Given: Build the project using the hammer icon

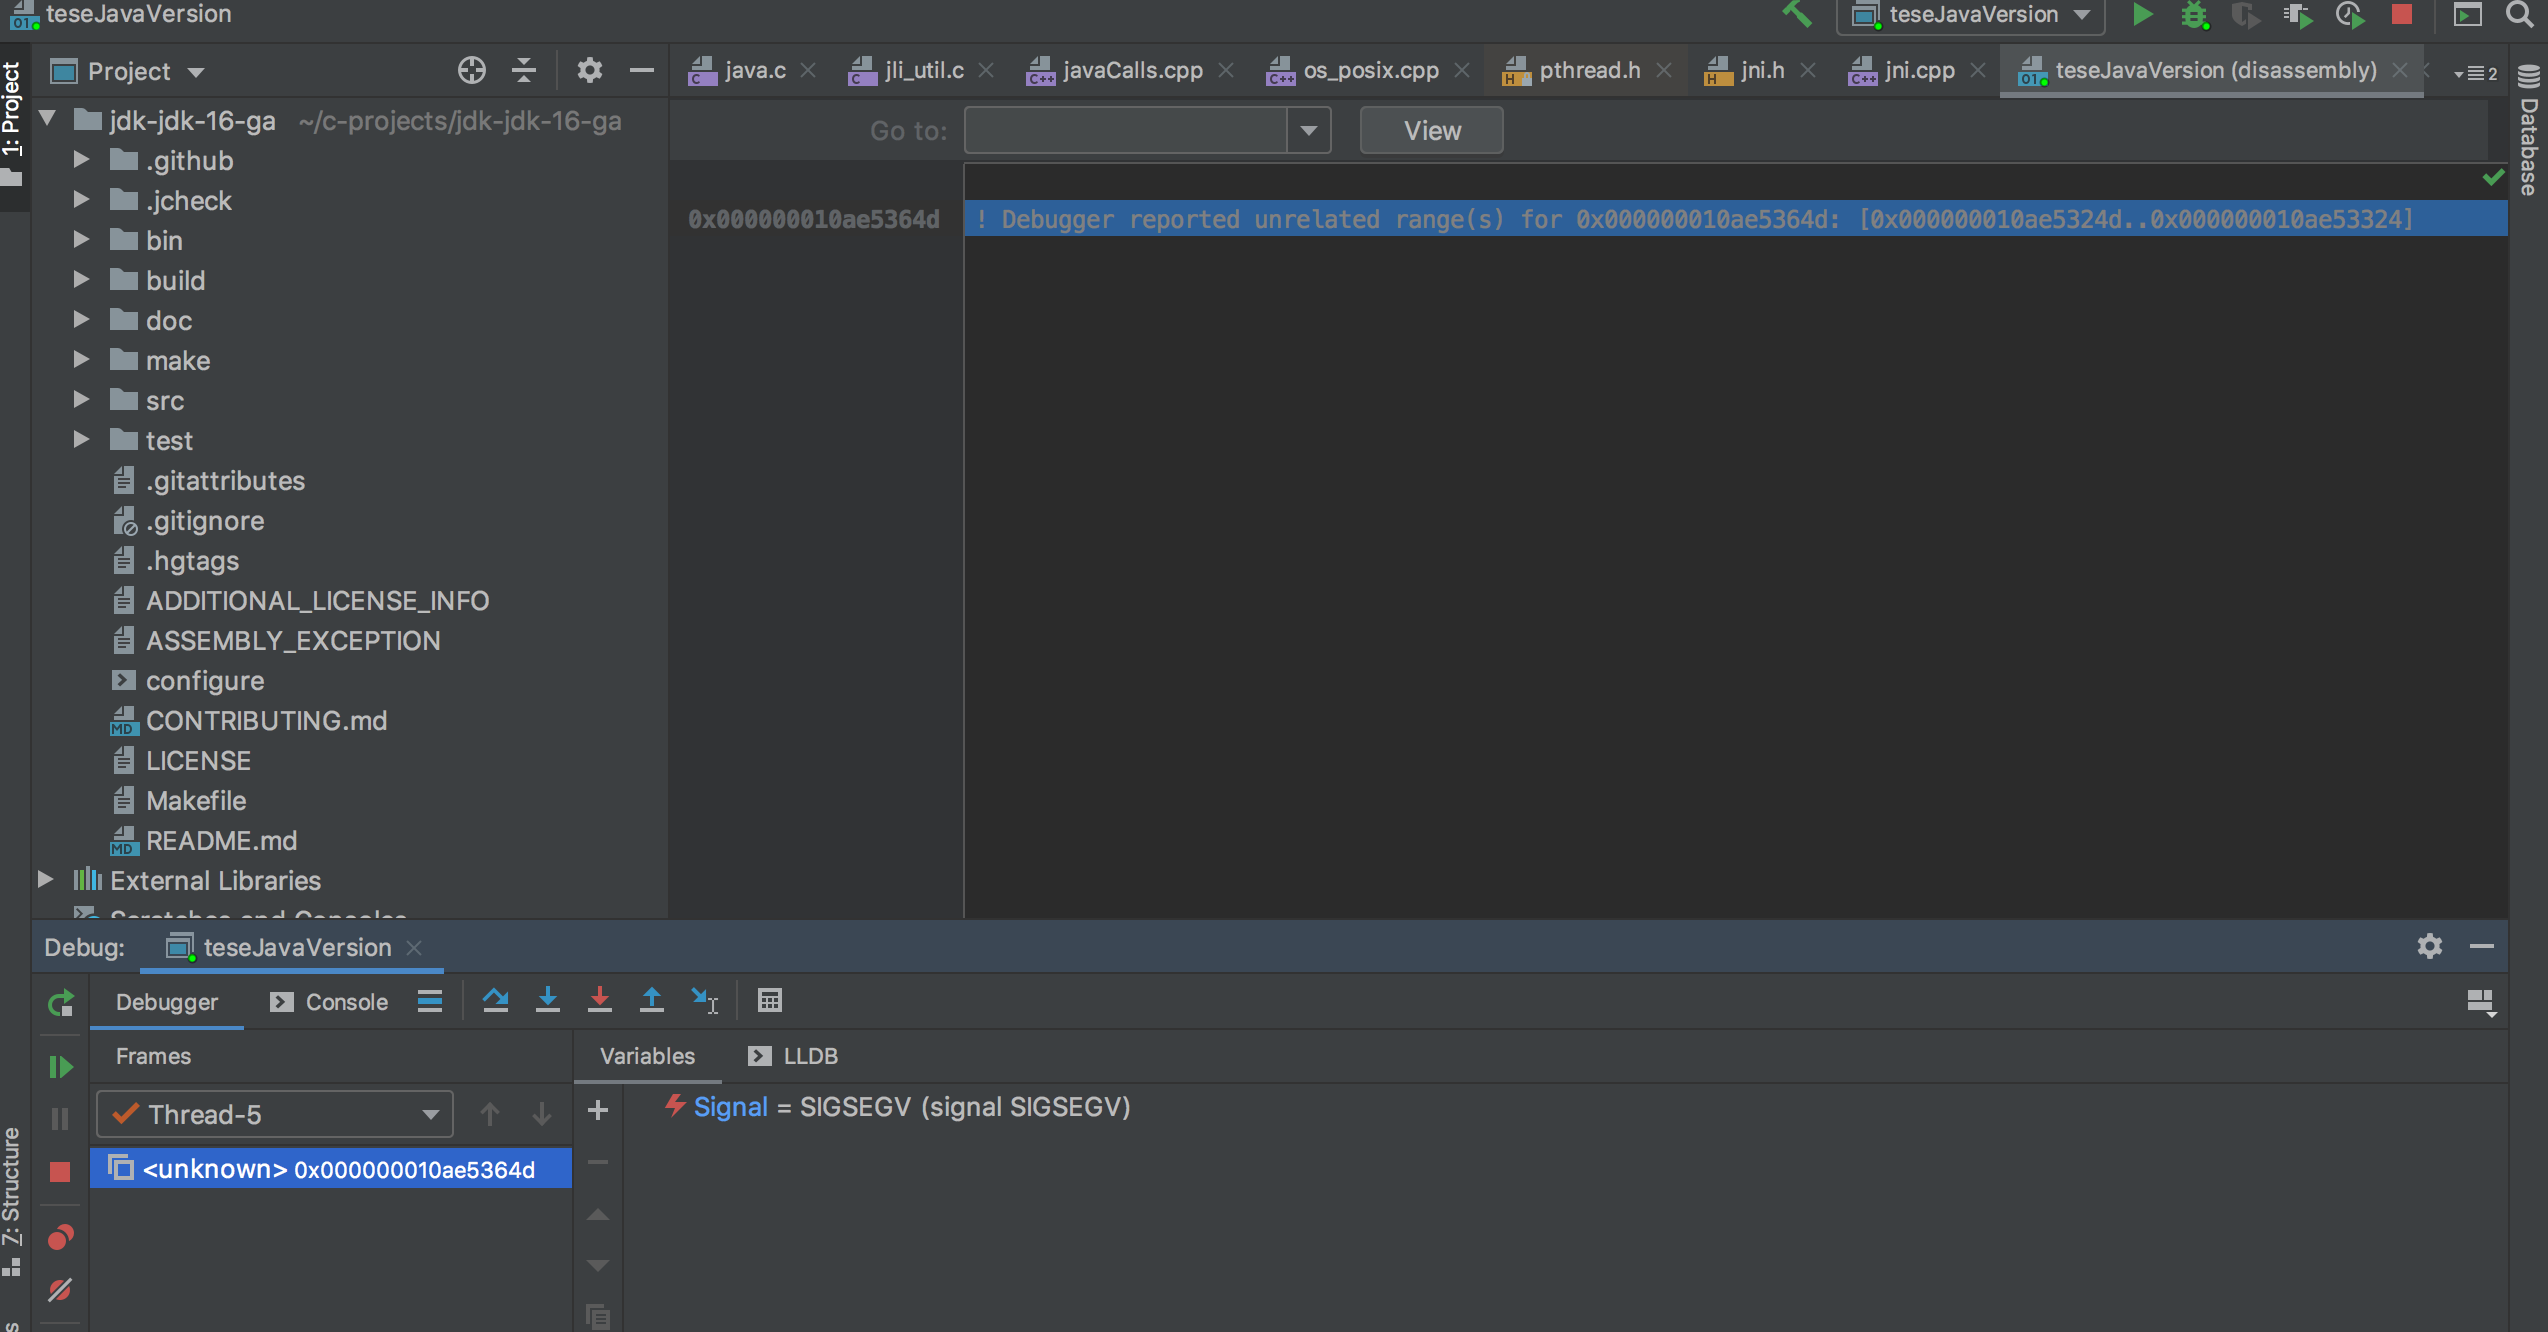Looking at the screenshot, I should point(1797,15).
